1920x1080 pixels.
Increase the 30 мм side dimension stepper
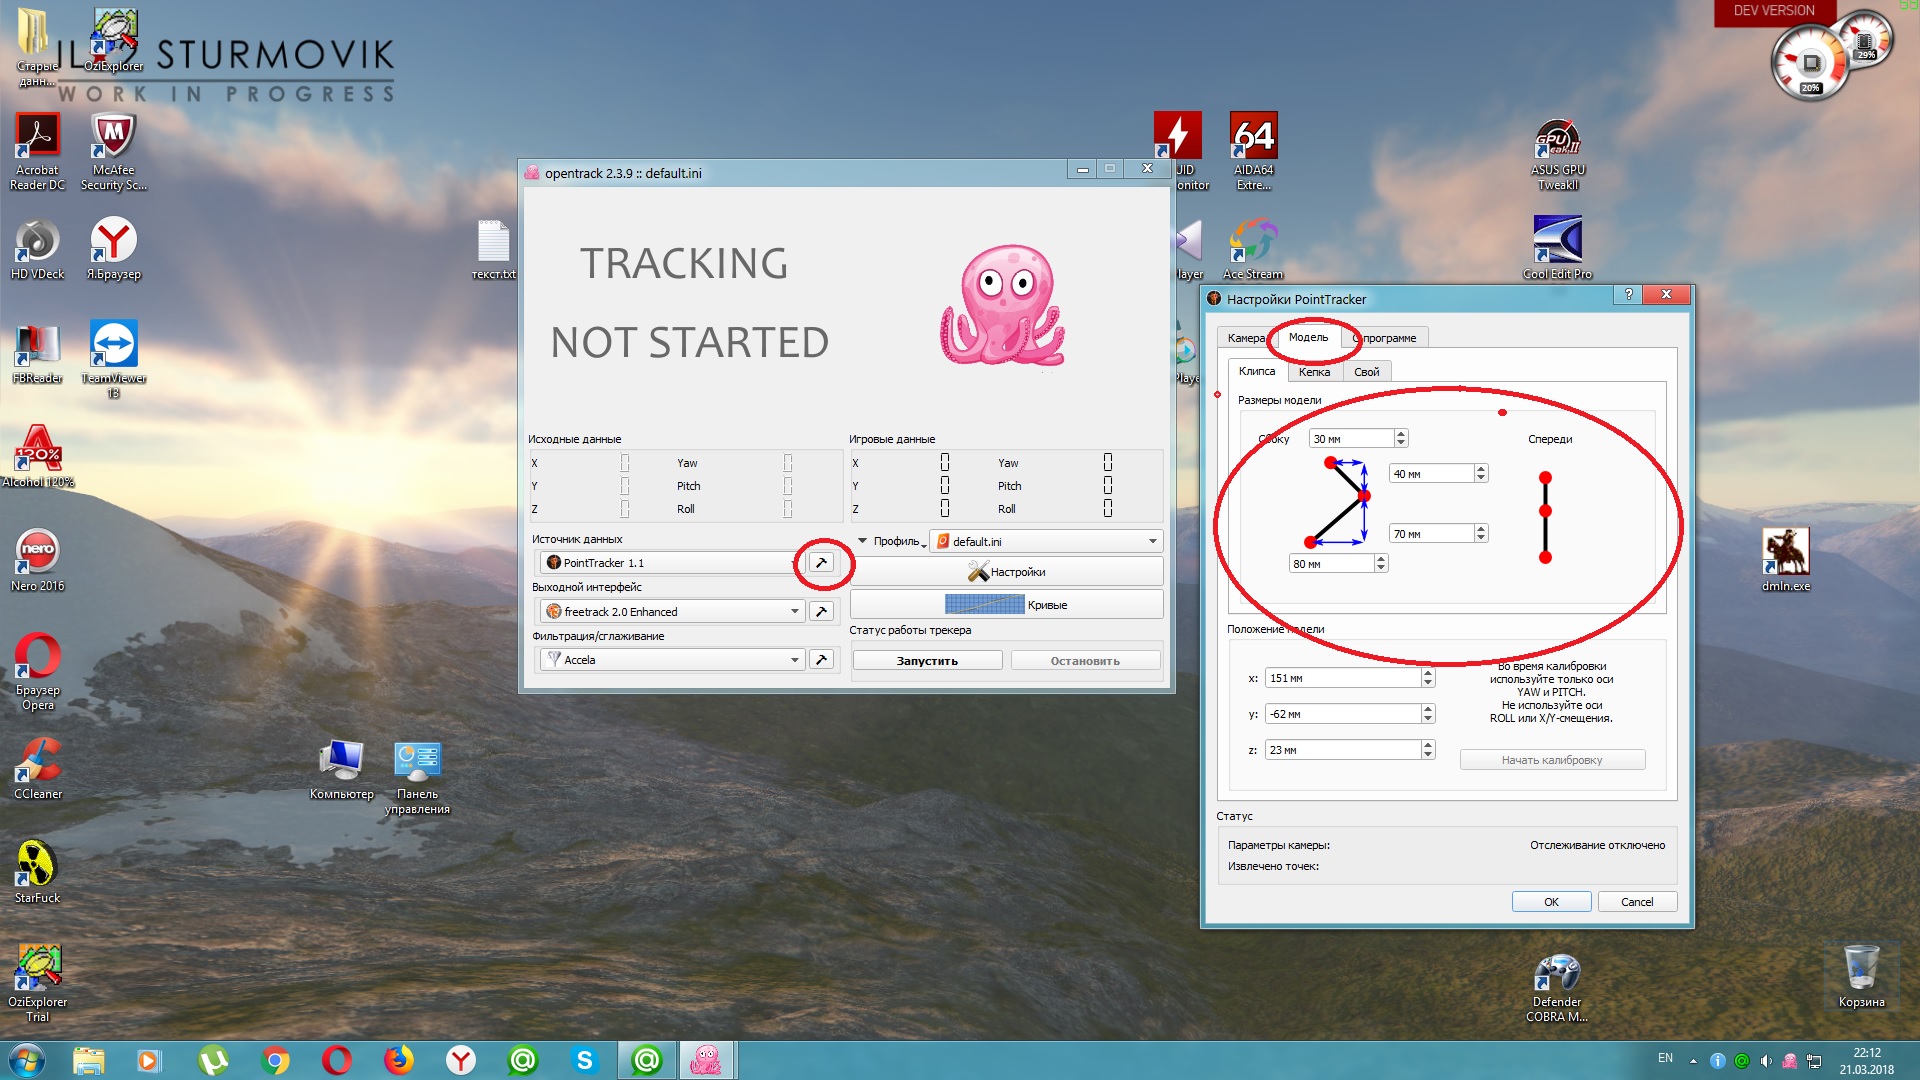click(x=1401, y=434)
